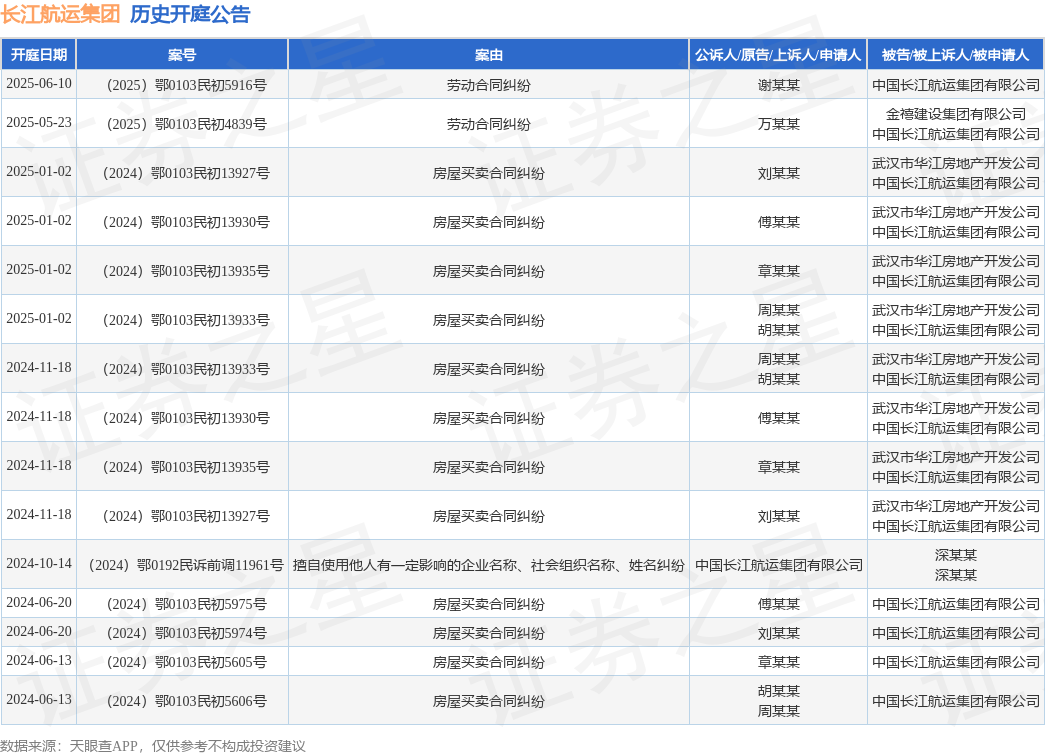This screenshot has height=755, width=1045.
Task: Click case number (2024)鄂0103民初5974号
Action: (x=186, y=633)
